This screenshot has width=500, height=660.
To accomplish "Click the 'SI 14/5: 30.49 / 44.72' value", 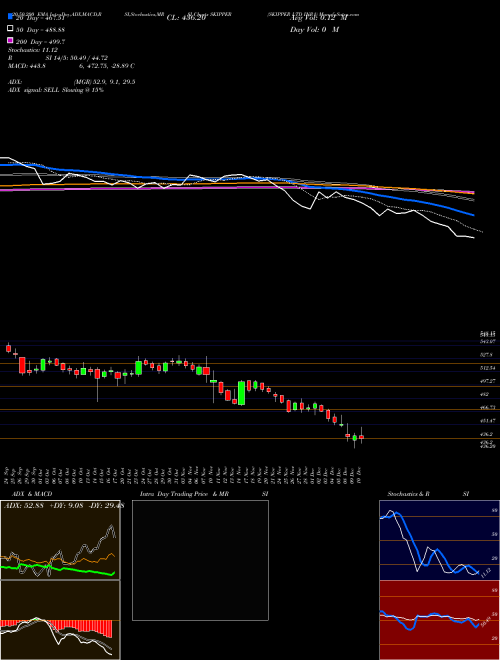I will coord(77,58).
